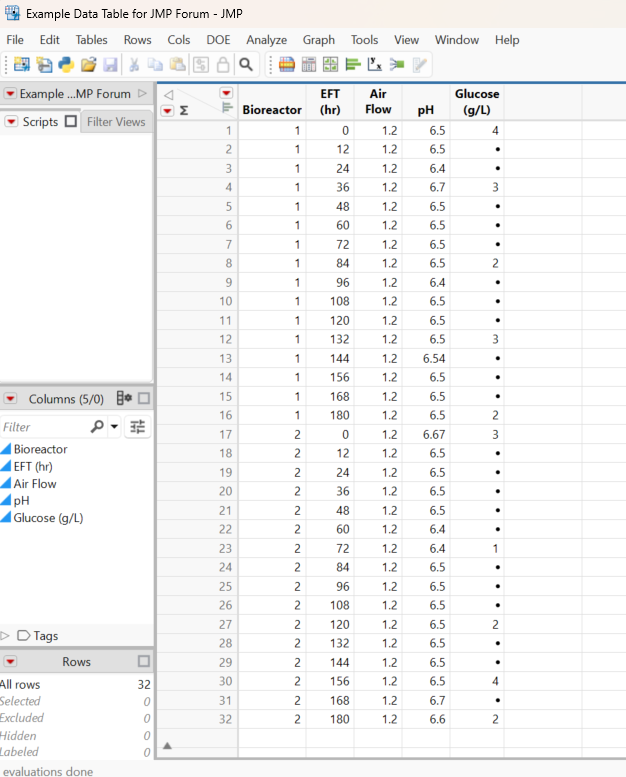This screenshot has height=777, width=626.
Task: Click the filter options sliders button
Action: coord(137,426)
